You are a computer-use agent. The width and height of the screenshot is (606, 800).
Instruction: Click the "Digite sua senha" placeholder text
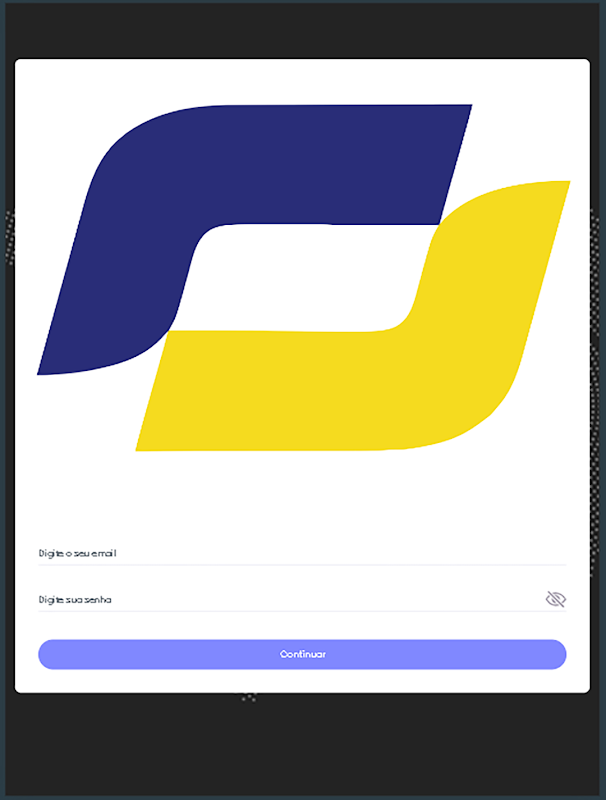75,599
